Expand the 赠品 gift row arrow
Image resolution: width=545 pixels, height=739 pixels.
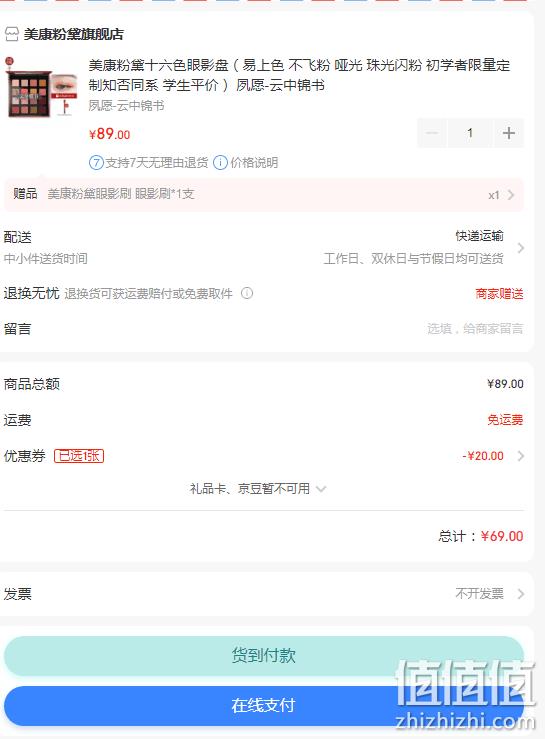(x=511, y=195)
